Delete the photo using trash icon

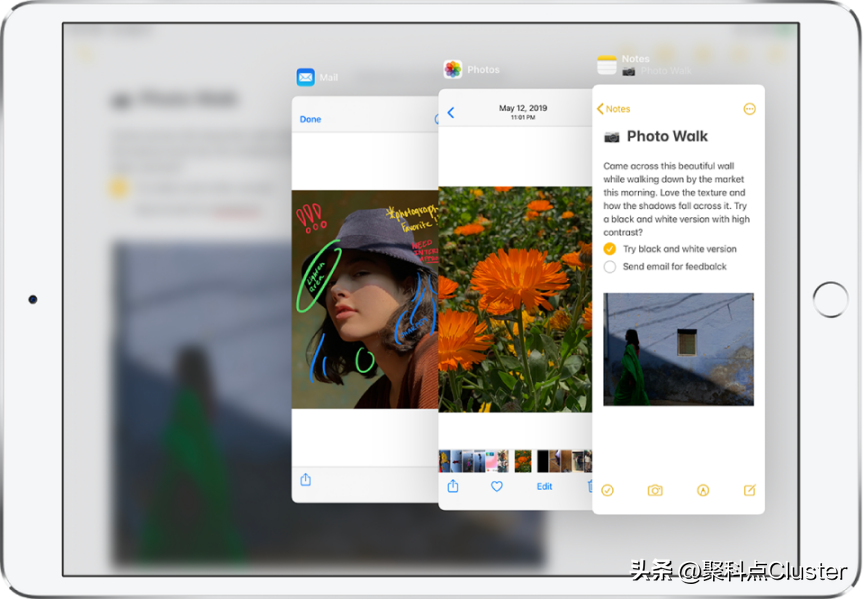pyautogui.click(x=590, y=487)
